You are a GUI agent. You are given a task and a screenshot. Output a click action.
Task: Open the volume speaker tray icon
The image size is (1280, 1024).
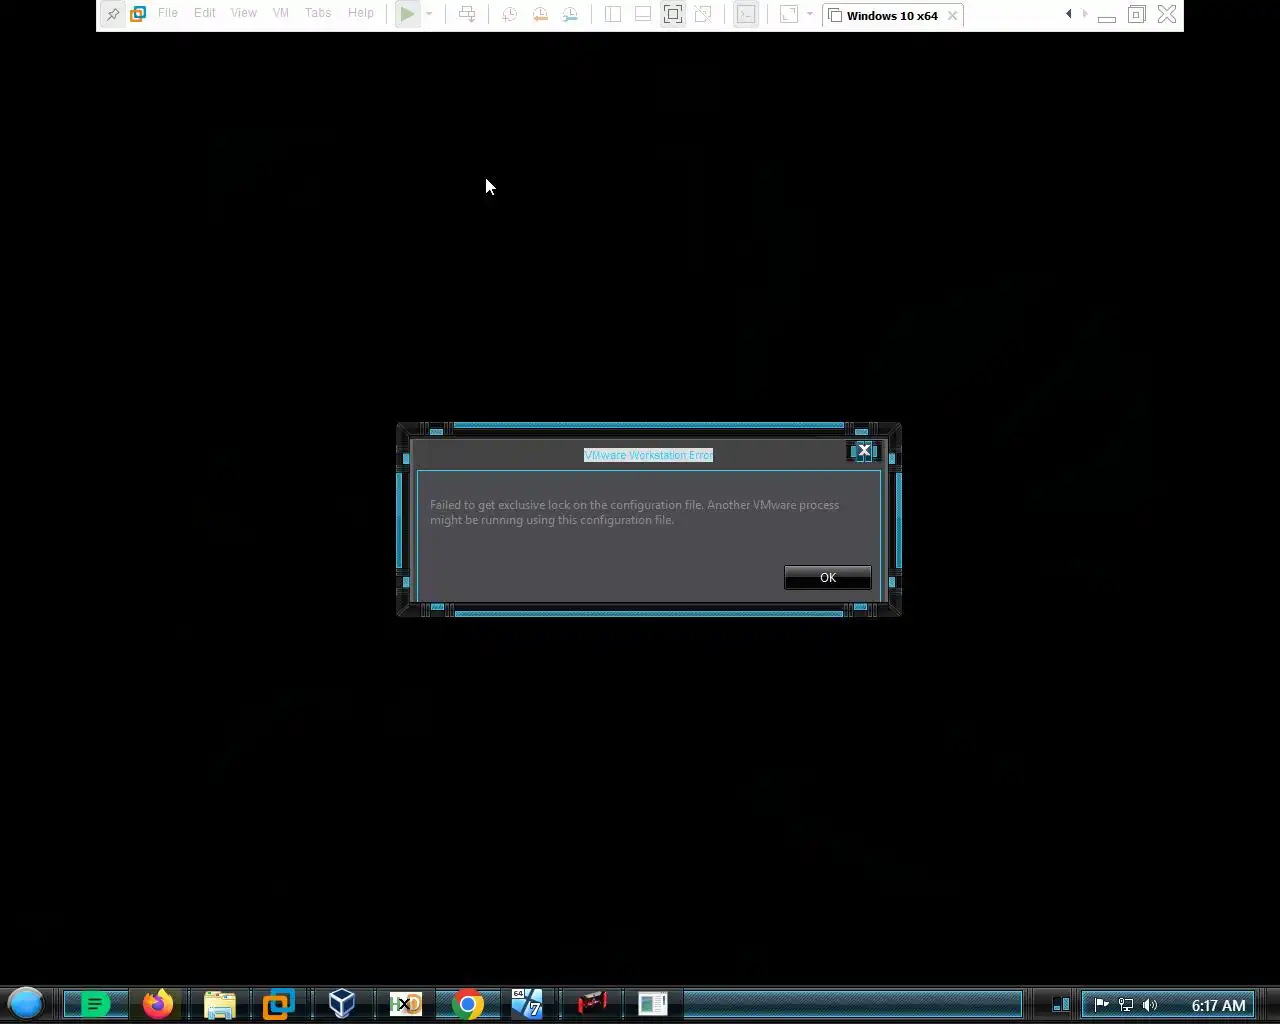(x=1150, y=1005)
